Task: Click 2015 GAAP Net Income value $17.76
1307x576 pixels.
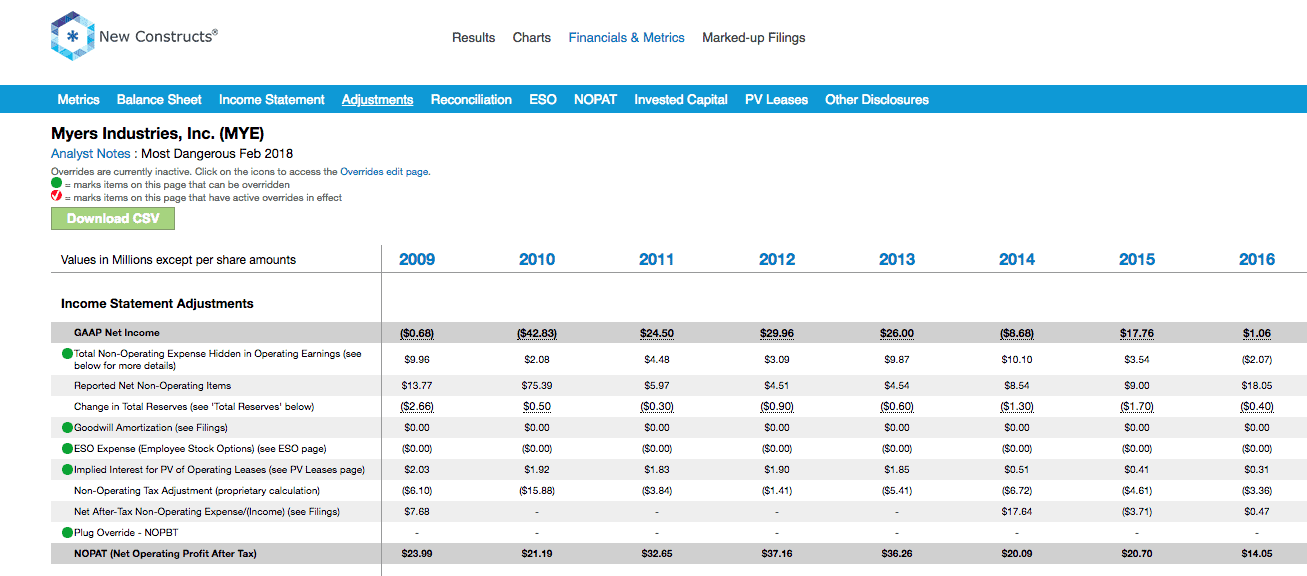Action: pyautogui.click(x=1137, y=333)
